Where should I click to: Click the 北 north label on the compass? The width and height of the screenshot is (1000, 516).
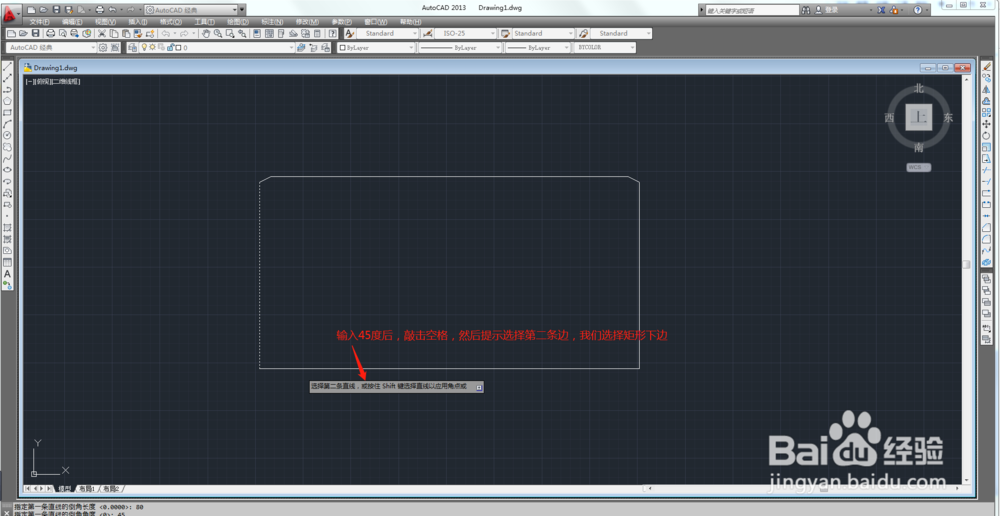click(x=918, y=89)
